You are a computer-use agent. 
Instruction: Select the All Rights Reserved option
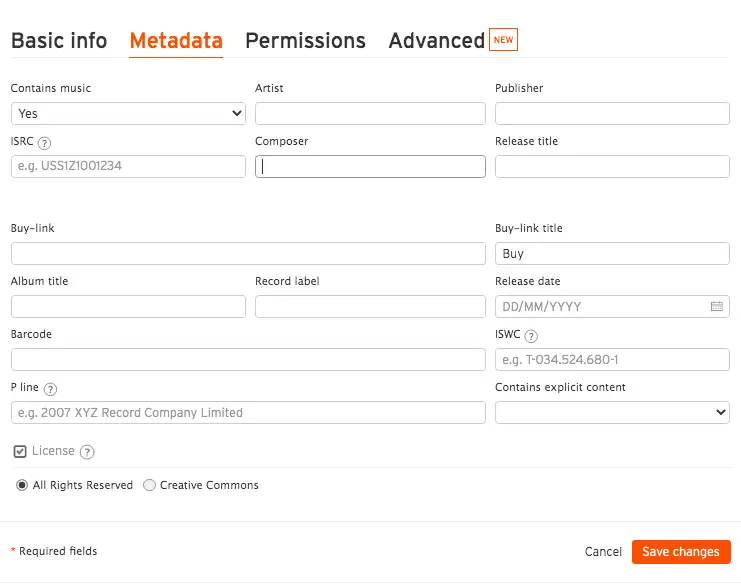pyautogui.click(x=22, y=485)
